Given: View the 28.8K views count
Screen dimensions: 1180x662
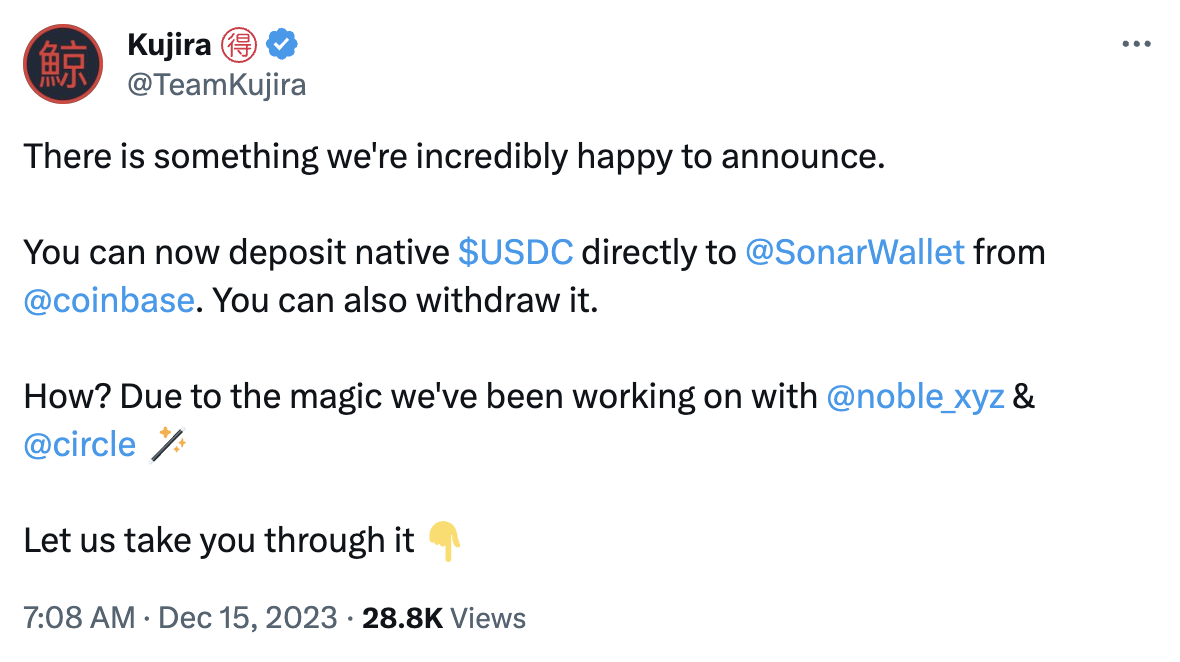Looking at the screenshot, I should [444, 617].
